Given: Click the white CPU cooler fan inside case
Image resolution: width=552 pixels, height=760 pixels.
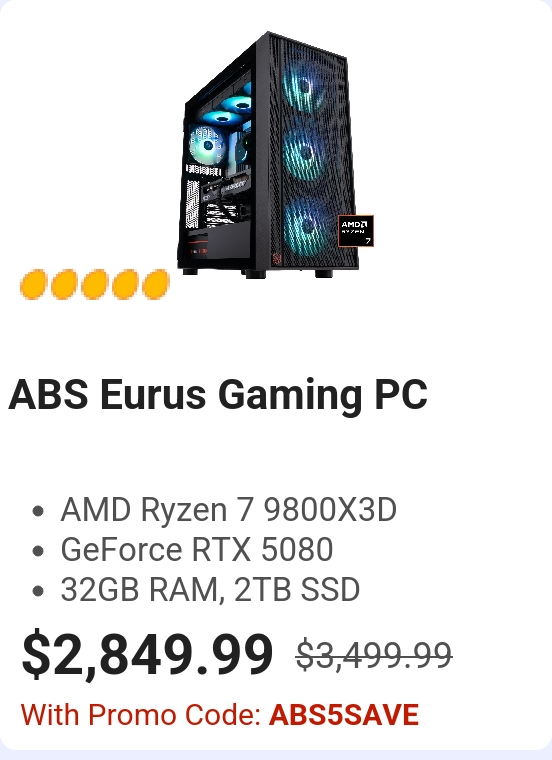Looking at the screenshot, I should click(207, 145).
